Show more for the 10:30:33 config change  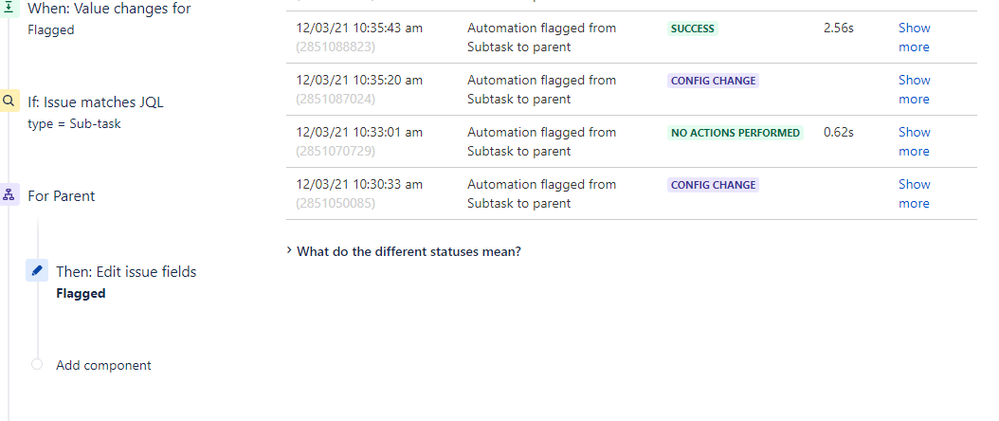(x=914, y=194)
